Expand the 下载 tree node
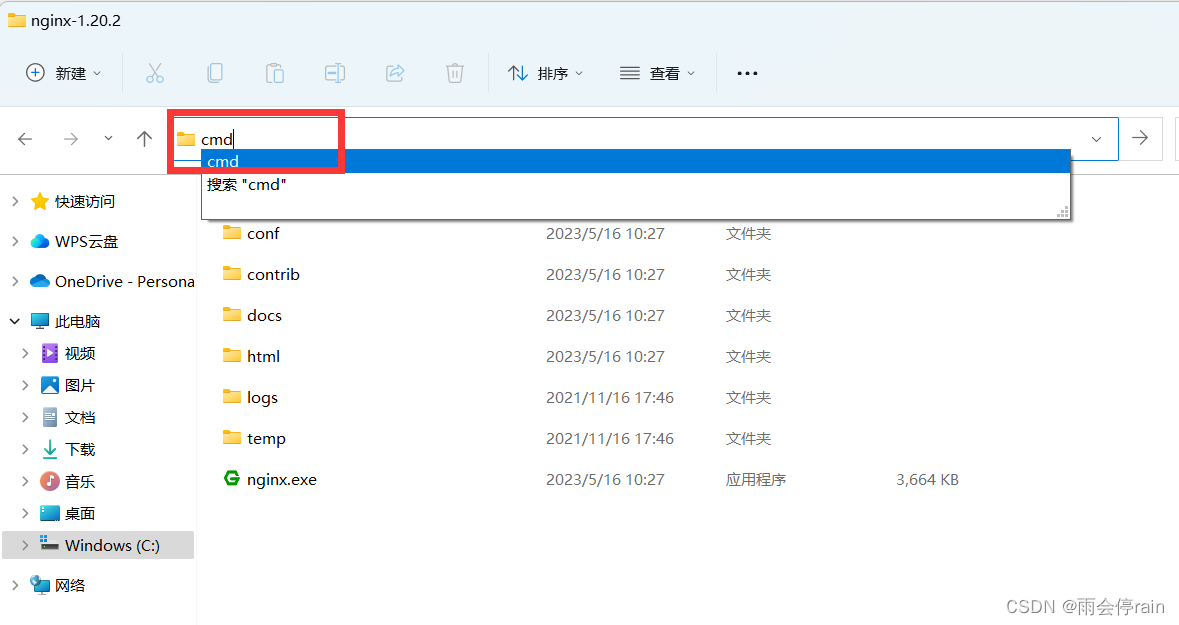Screen dimensions: 1179x625 tap(25, 449)
